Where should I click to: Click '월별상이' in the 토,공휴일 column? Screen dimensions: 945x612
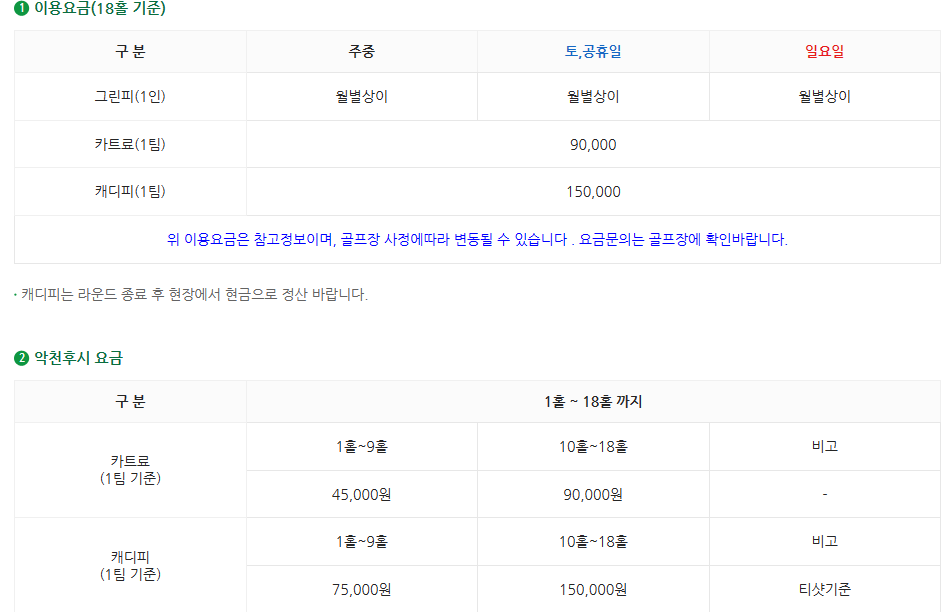click(x=593, y=96)
